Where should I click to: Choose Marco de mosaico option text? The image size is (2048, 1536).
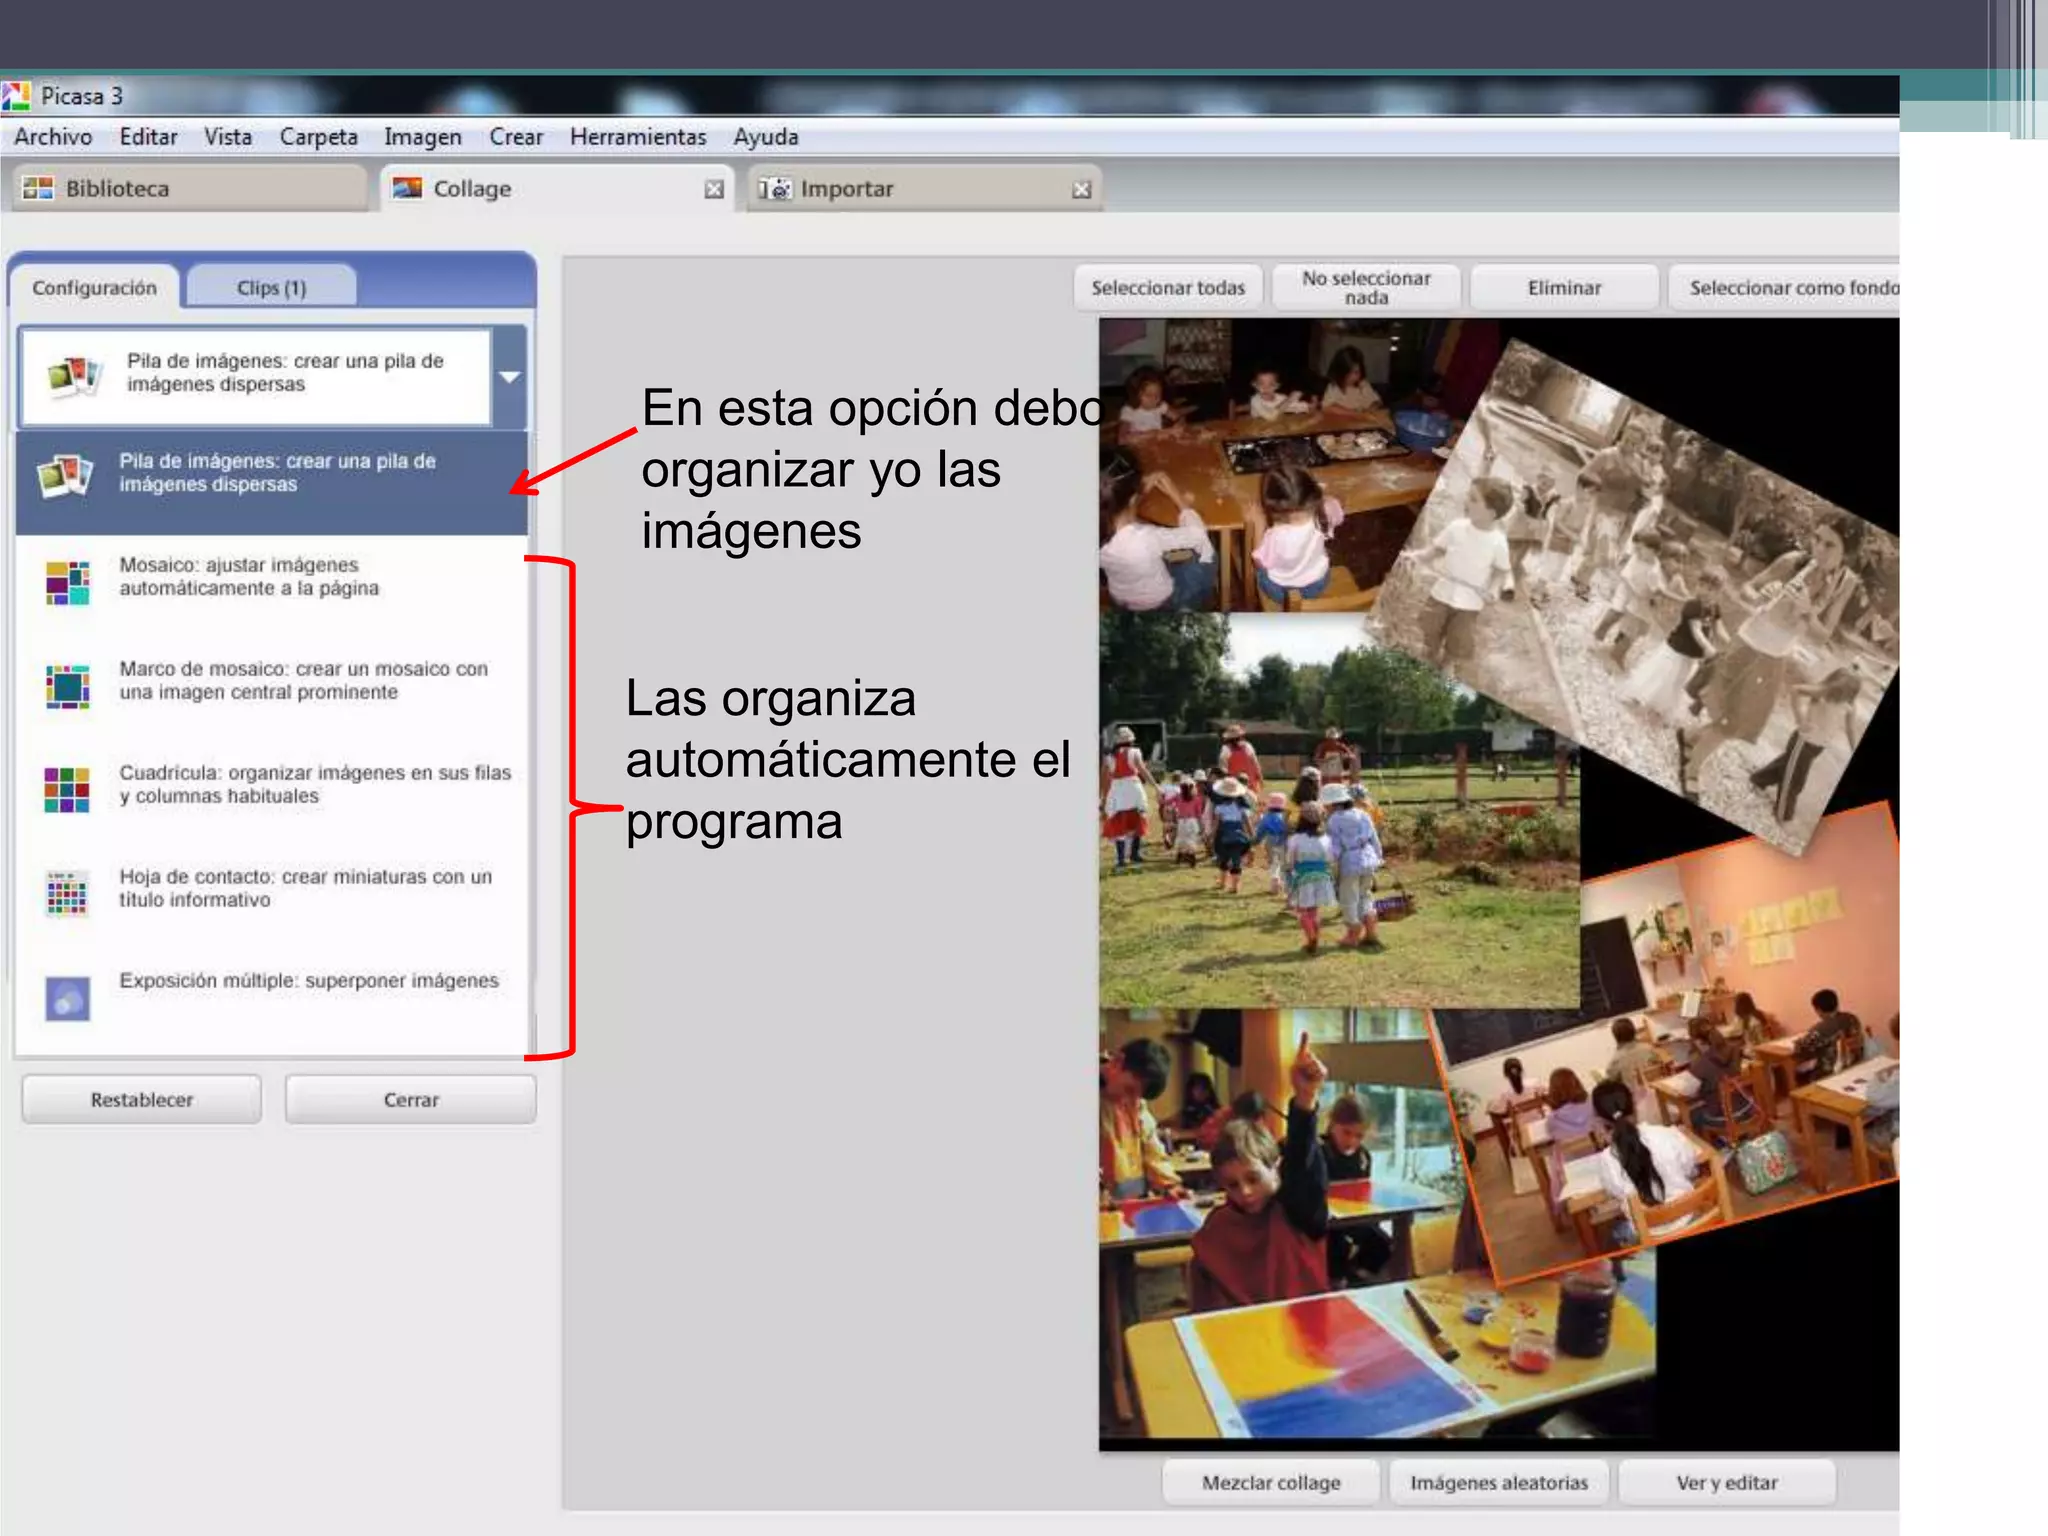click(x=304, y=681)
